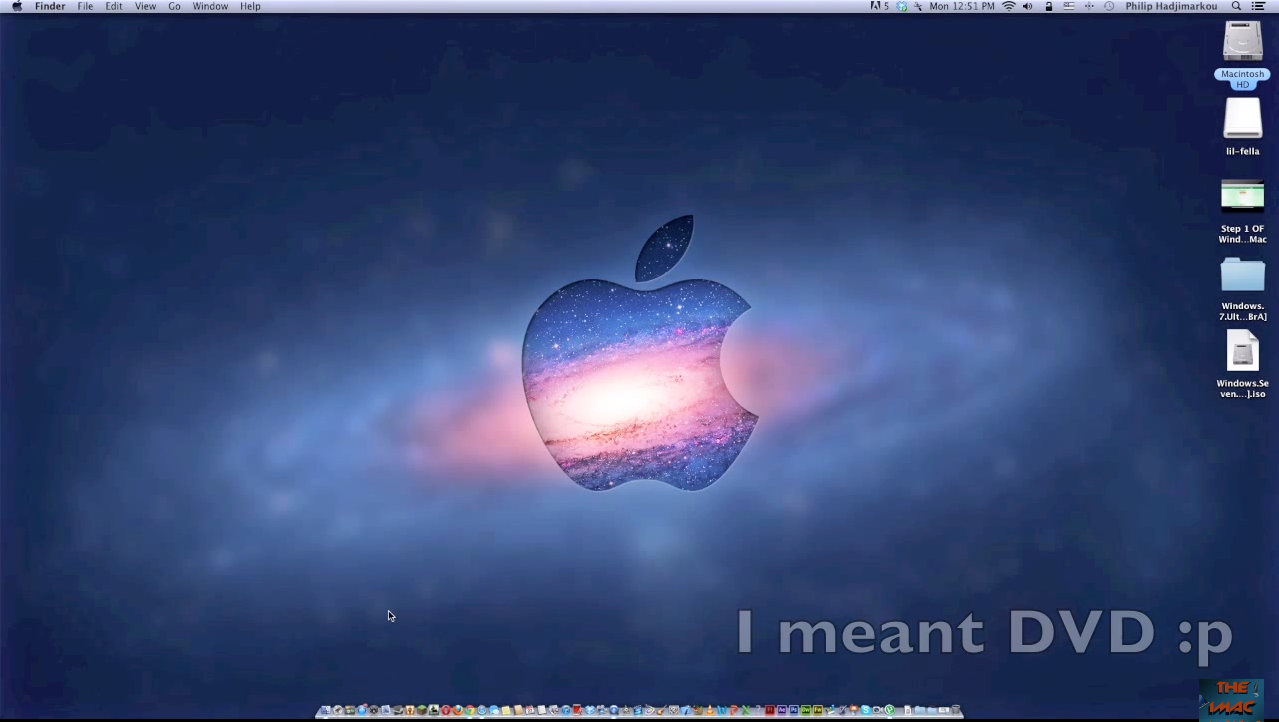1279x722 pixels.
Task: Open Skype from the Dock
Action: (866, 710)
